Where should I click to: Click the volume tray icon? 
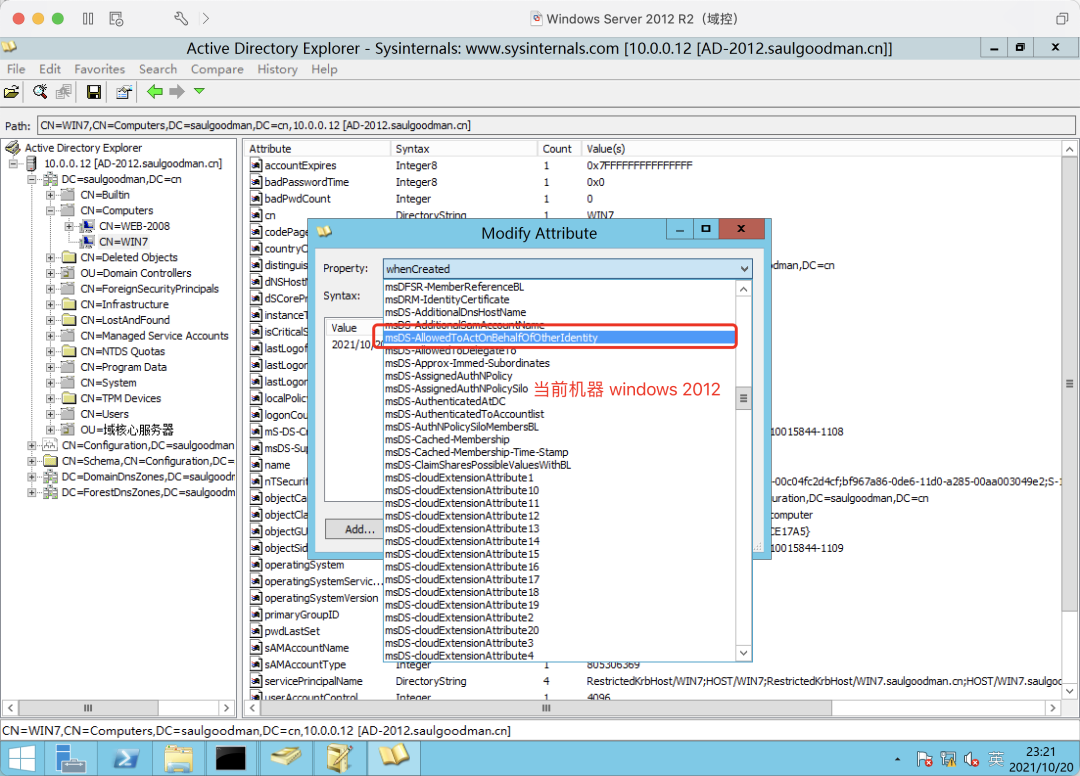pos(972,759)
